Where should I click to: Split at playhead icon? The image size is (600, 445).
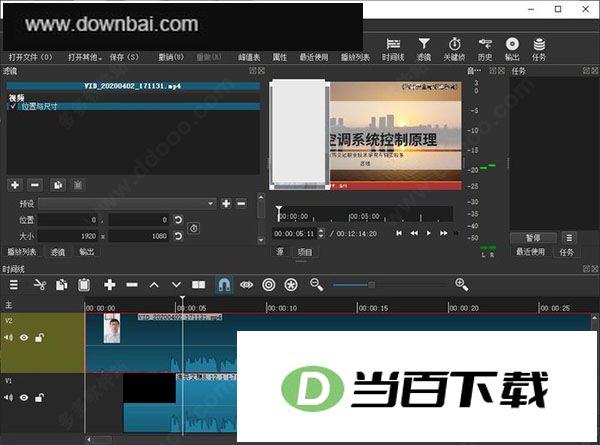199,285
